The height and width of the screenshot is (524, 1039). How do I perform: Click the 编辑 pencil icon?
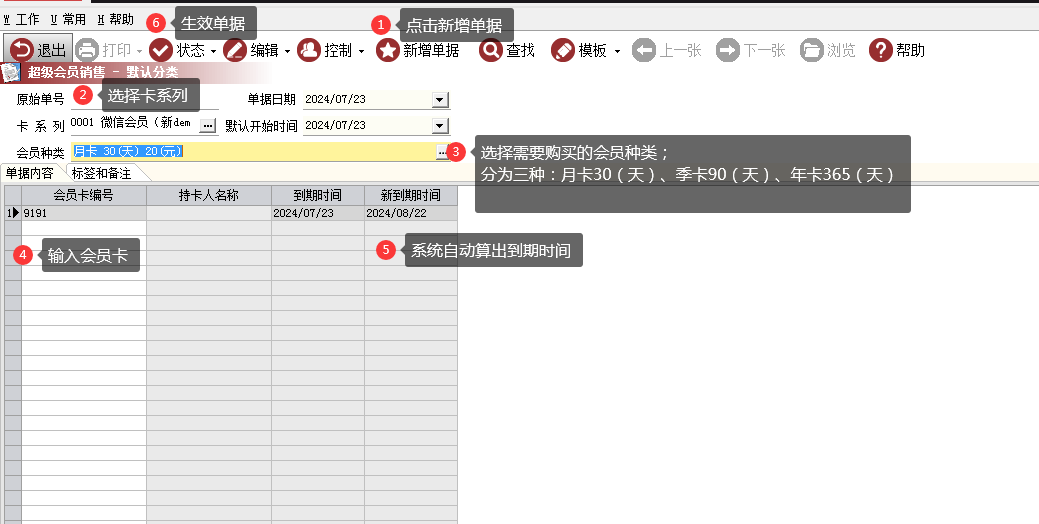coord(235,50)
